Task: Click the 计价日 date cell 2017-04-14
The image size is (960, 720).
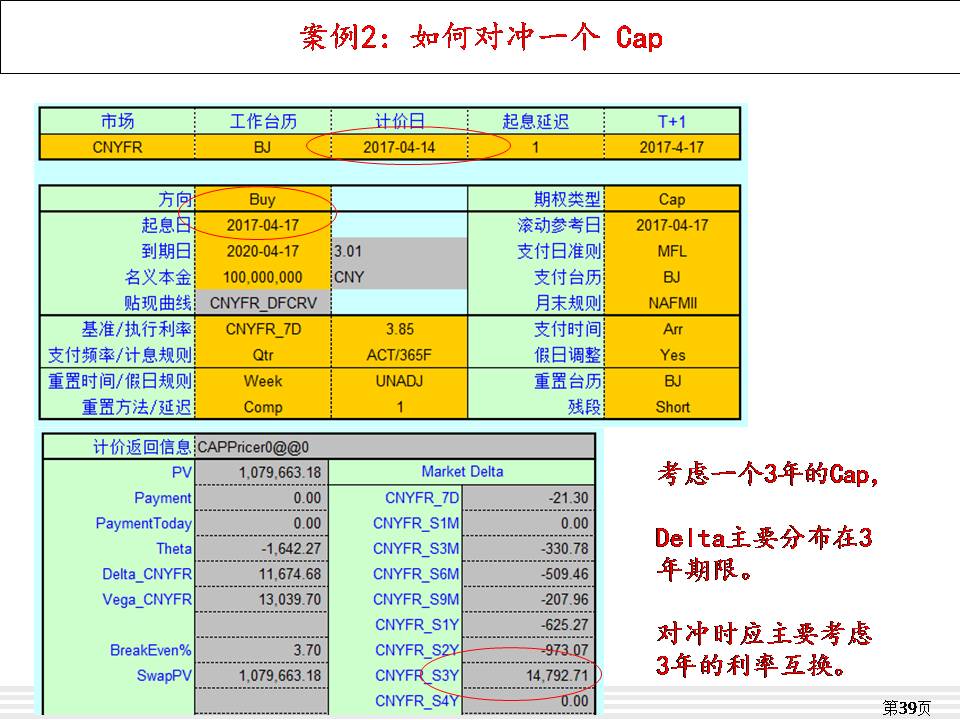Action: point(400,147)
